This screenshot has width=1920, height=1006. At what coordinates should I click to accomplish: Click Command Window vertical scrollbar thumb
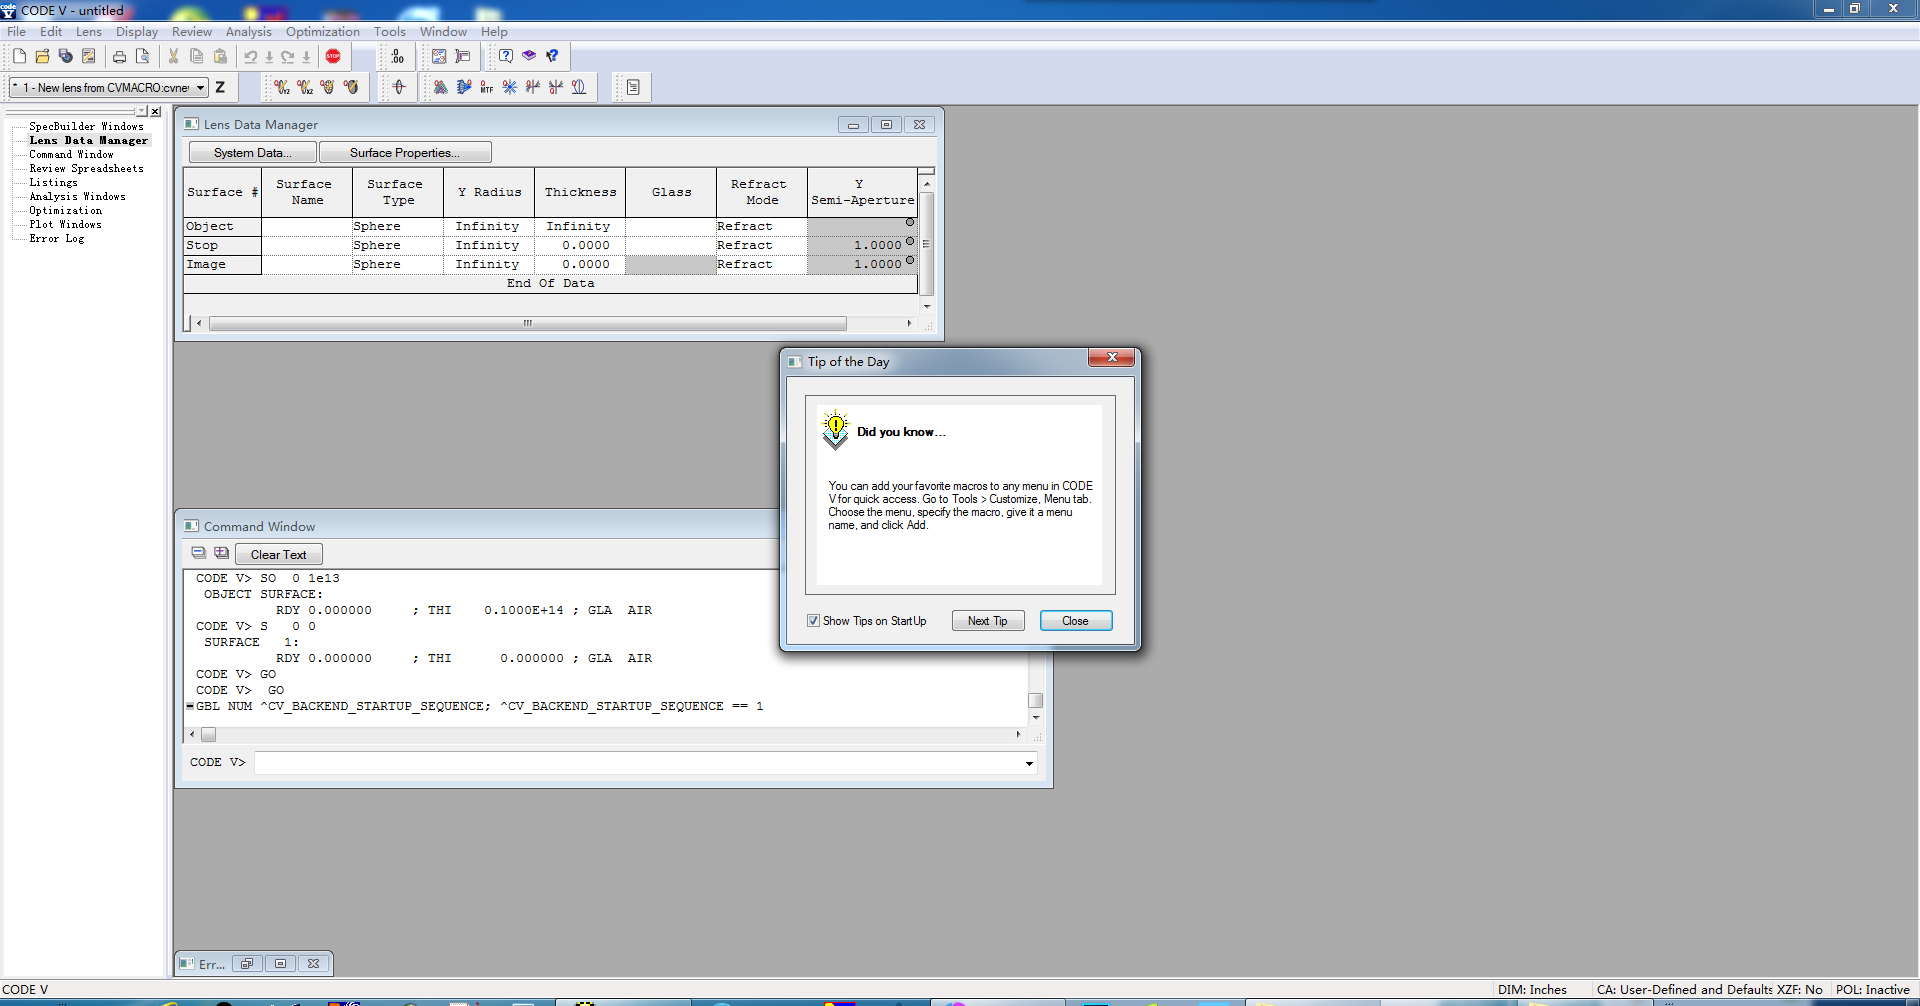point(1036,701)
